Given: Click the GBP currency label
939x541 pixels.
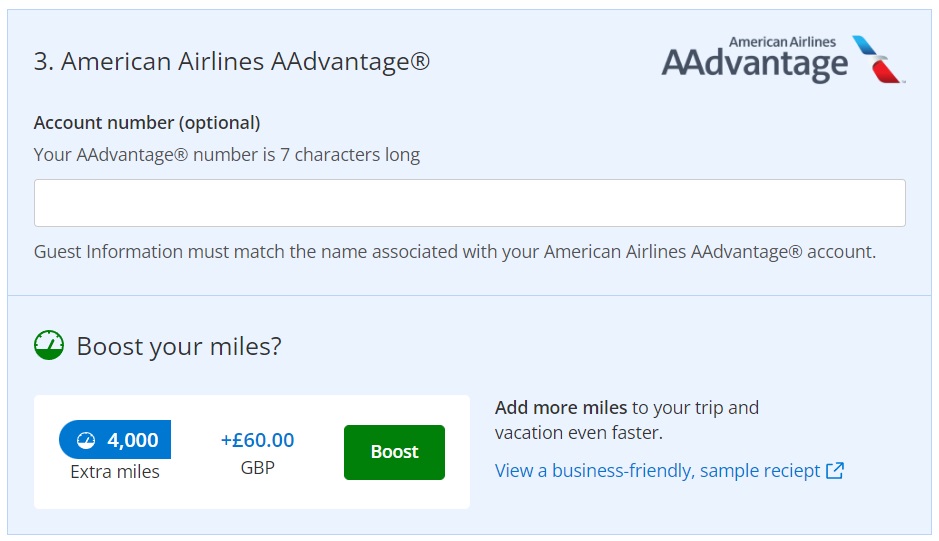Looking at the screenshot, I should (x=257, y=467).
